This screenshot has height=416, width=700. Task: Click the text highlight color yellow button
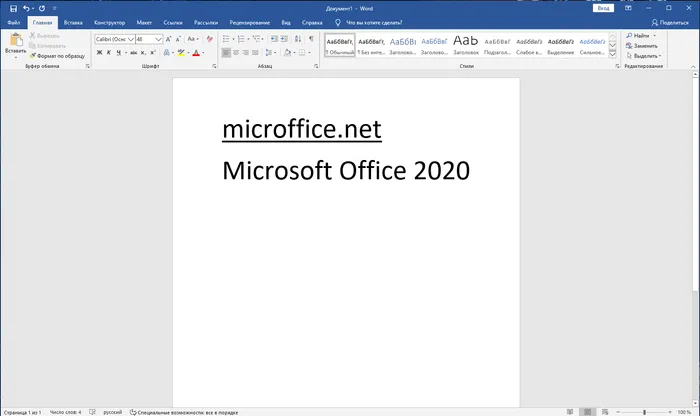pyautogui.click(x=181, y=53)
